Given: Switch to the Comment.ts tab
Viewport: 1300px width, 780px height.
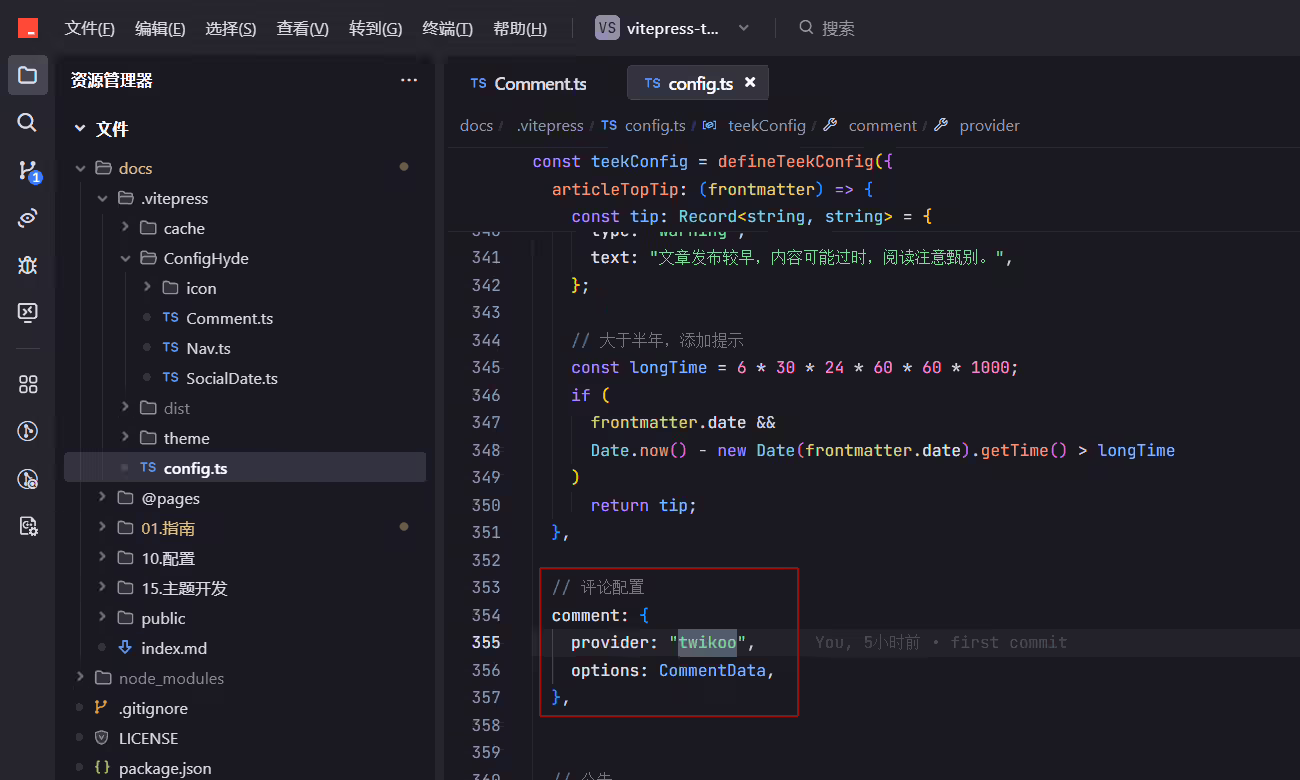Looking at the screenshot, I should [x=528, y=84].
